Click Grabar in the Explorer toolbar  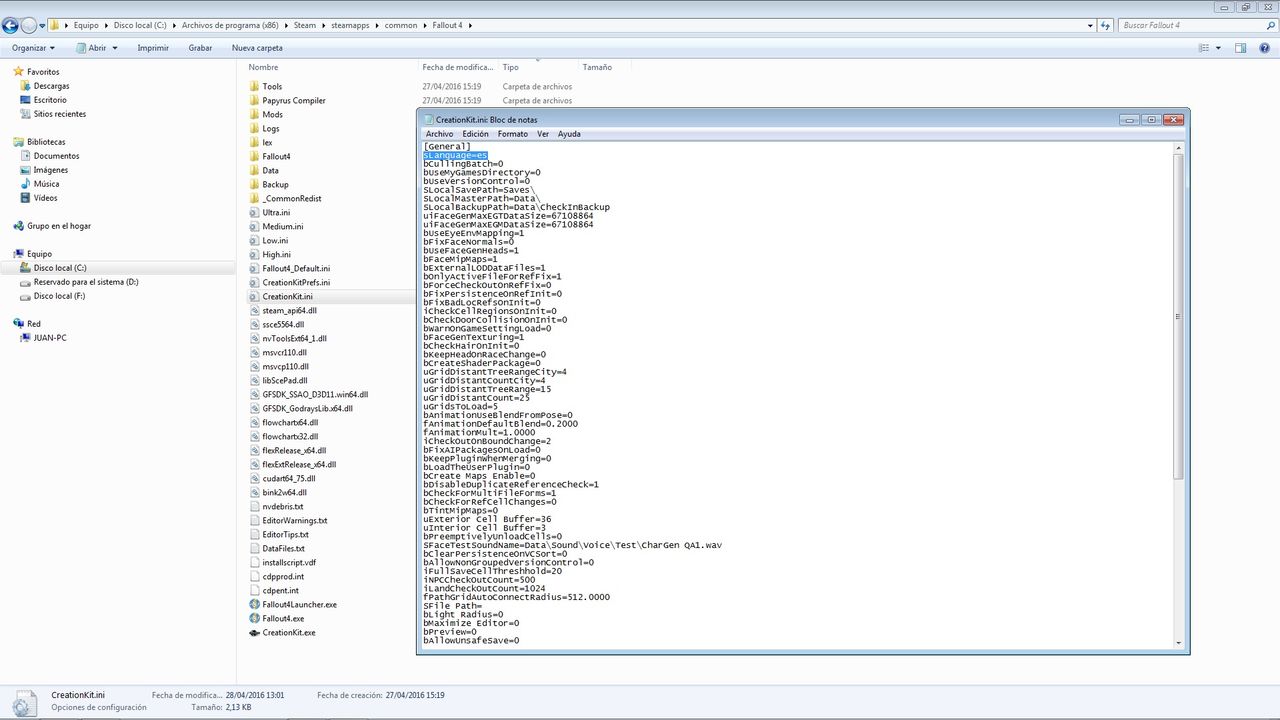click(x=200, y=47)
